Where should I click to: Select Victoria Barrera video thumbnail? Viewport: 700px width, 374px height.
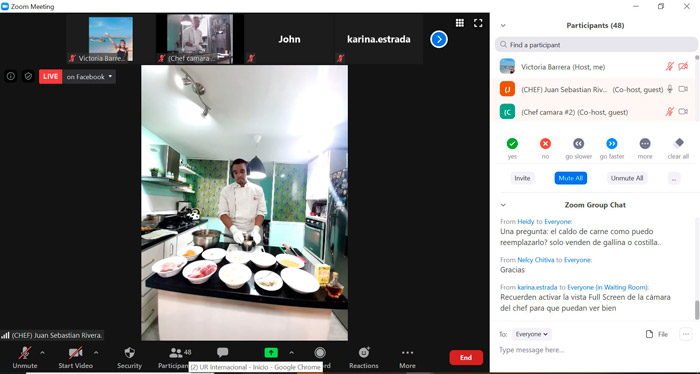click(x=111, y=39)
